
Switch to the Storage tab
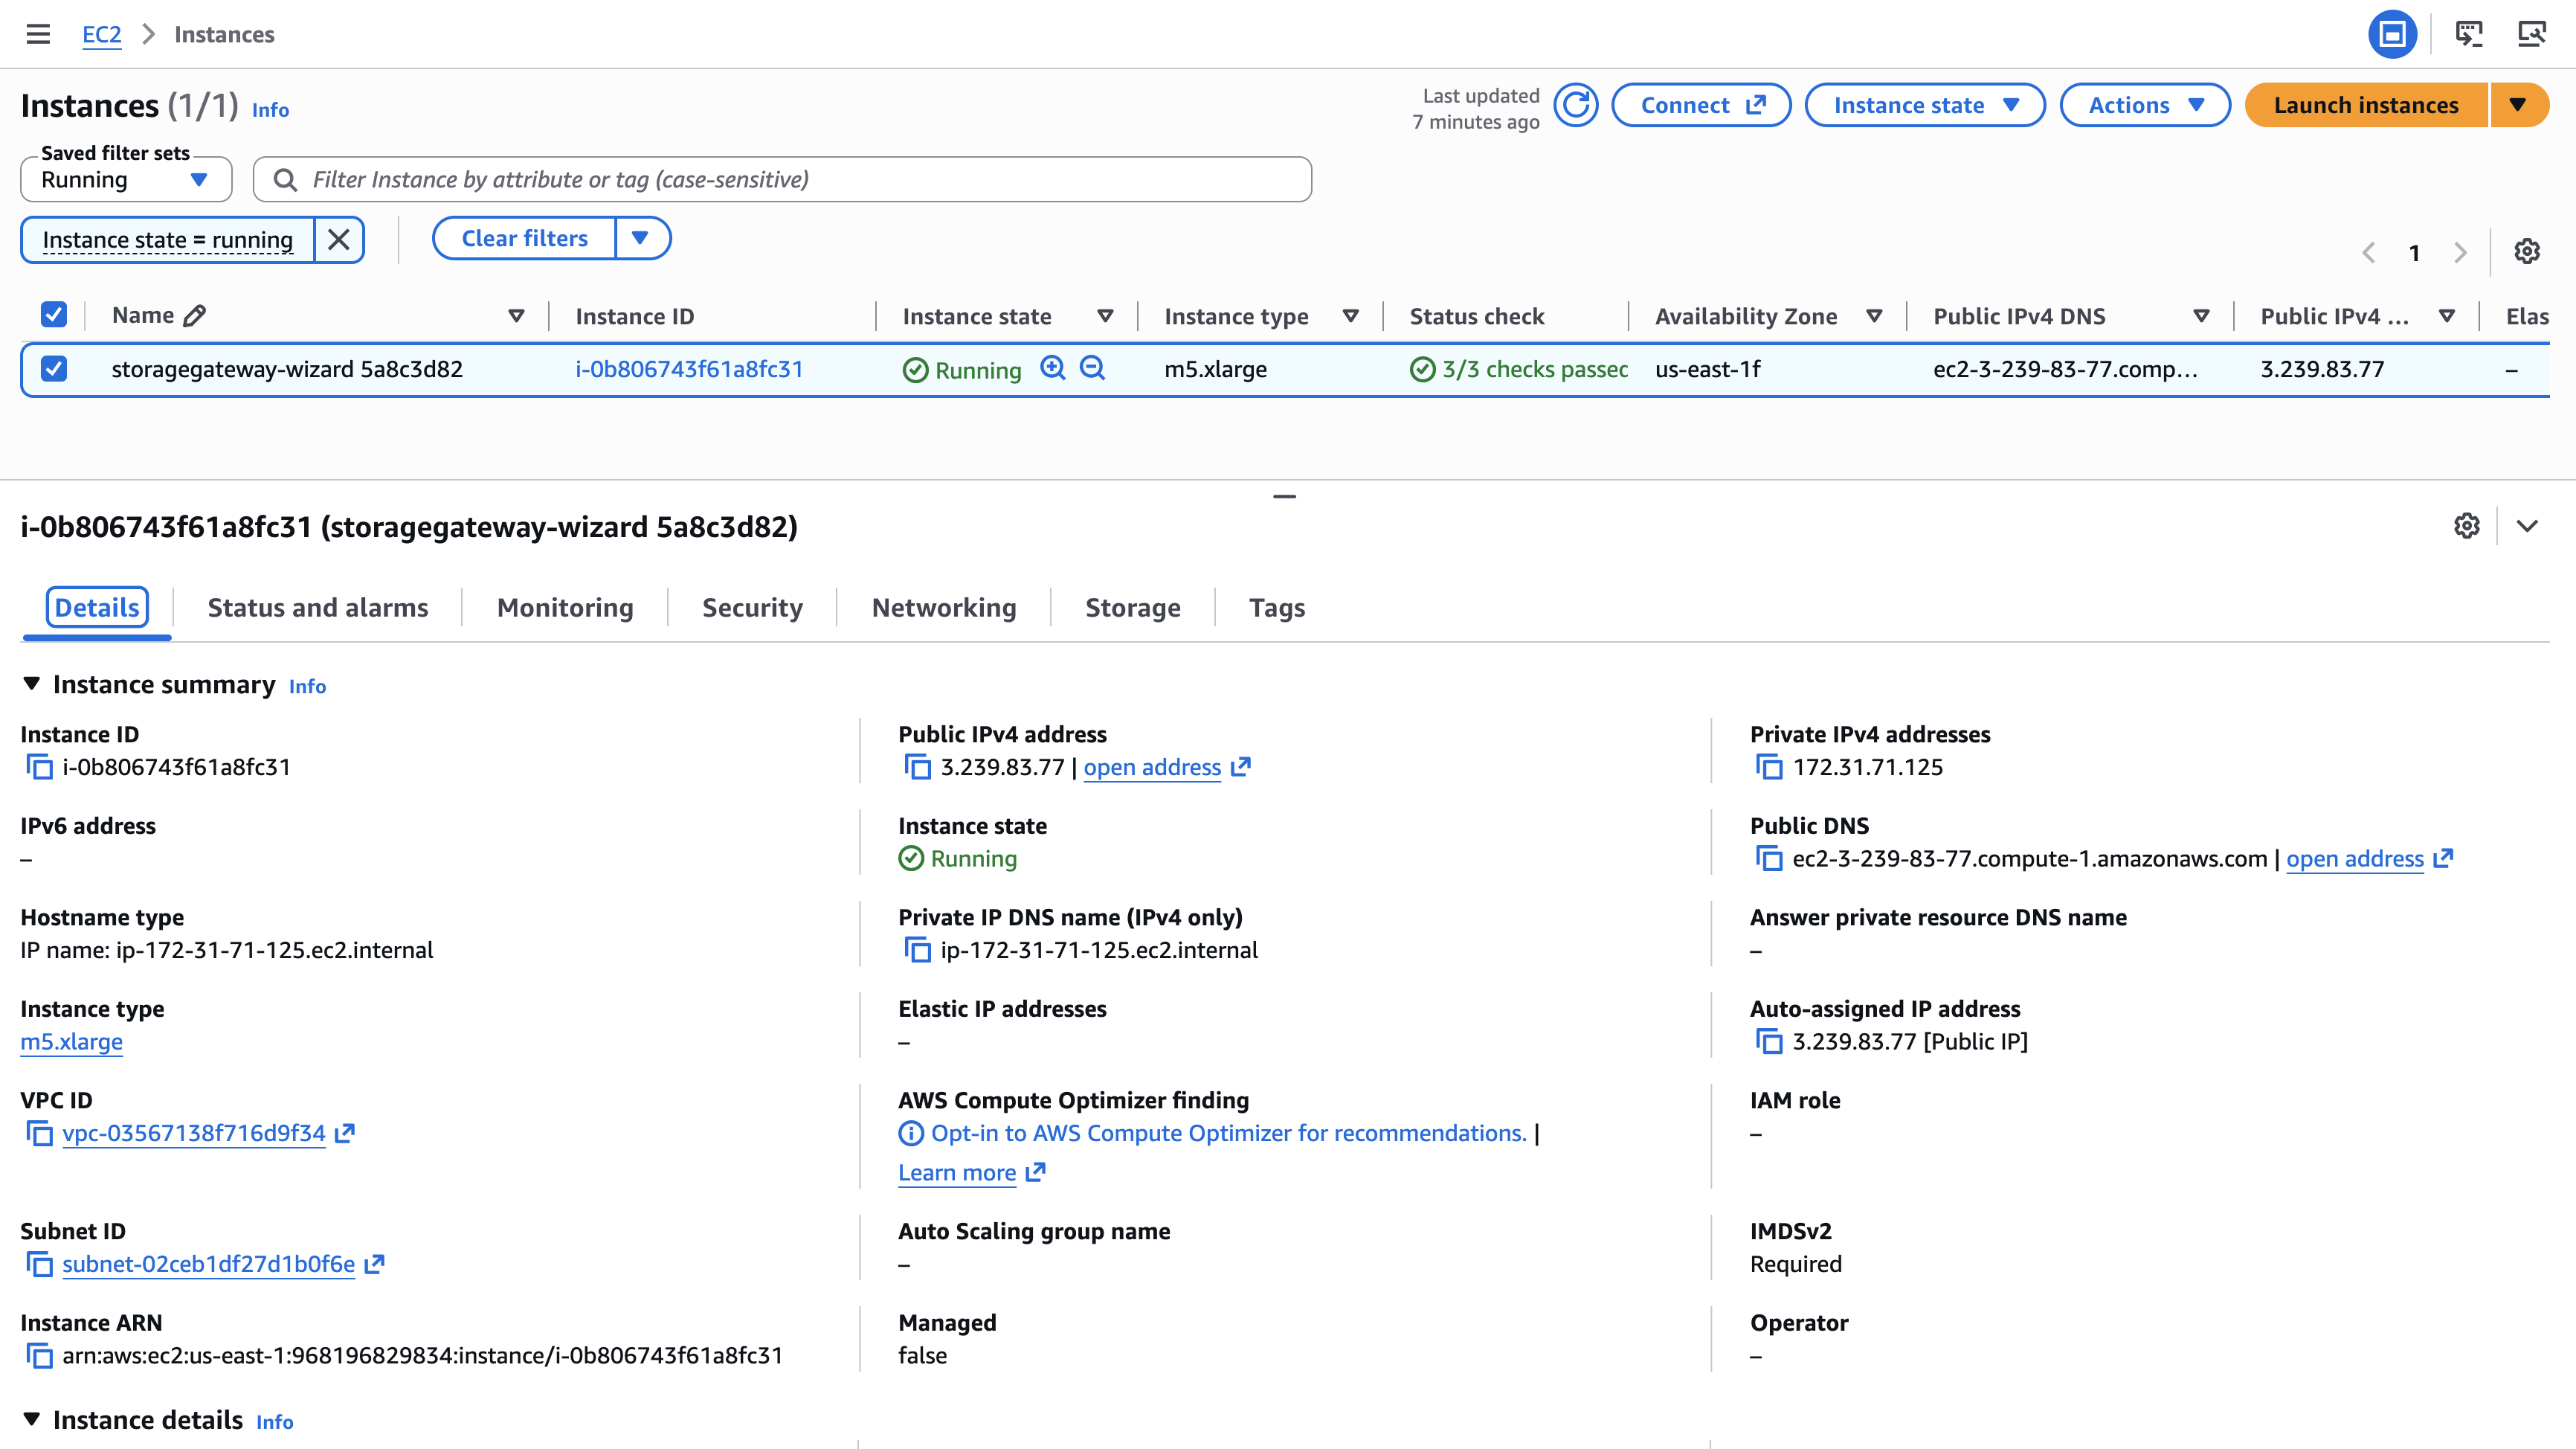(x=1133, y=608)
